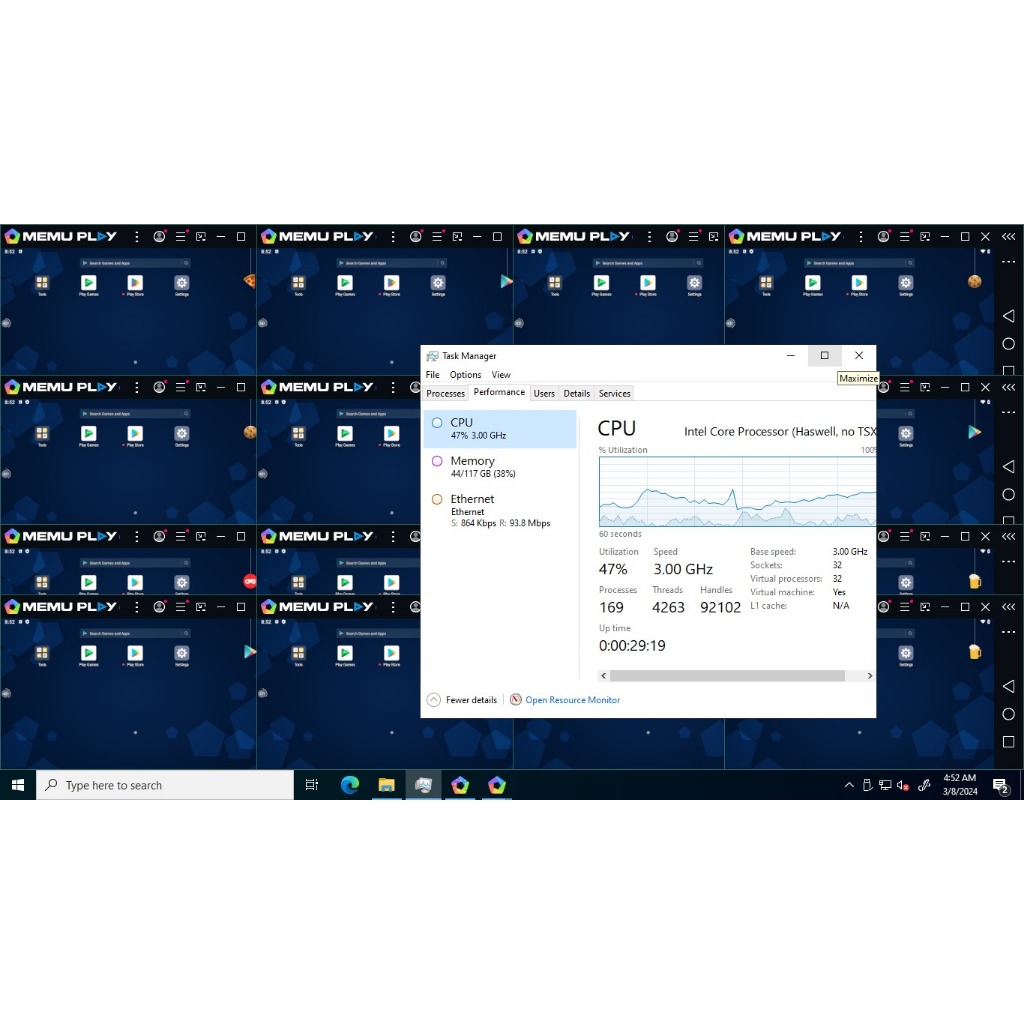This screenshot has height=1024, width=1024.
Task: Click the taskbar search box
Action: [x=165, y=785]
